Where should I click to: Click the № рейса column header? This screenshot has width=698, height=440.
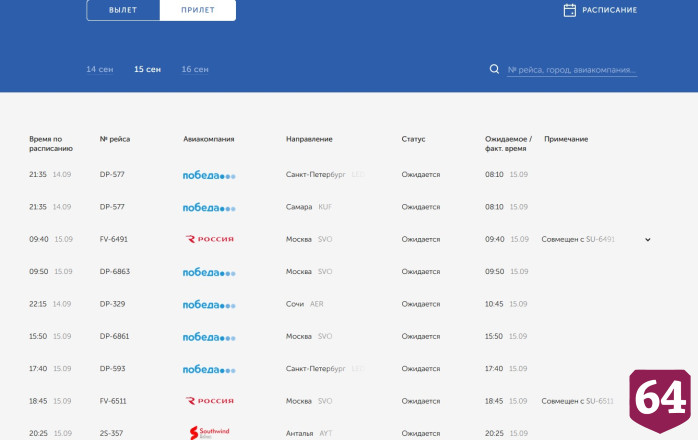tap(115, 139)
